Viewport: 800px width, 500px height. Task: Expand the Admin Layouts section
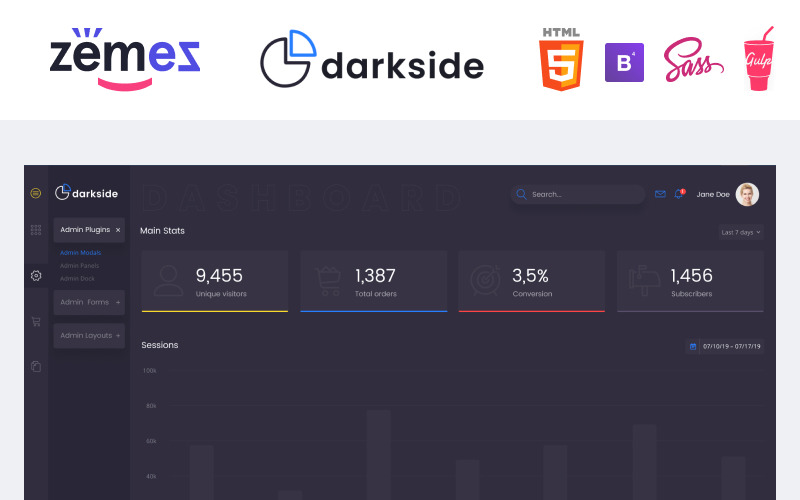[117, 335]
